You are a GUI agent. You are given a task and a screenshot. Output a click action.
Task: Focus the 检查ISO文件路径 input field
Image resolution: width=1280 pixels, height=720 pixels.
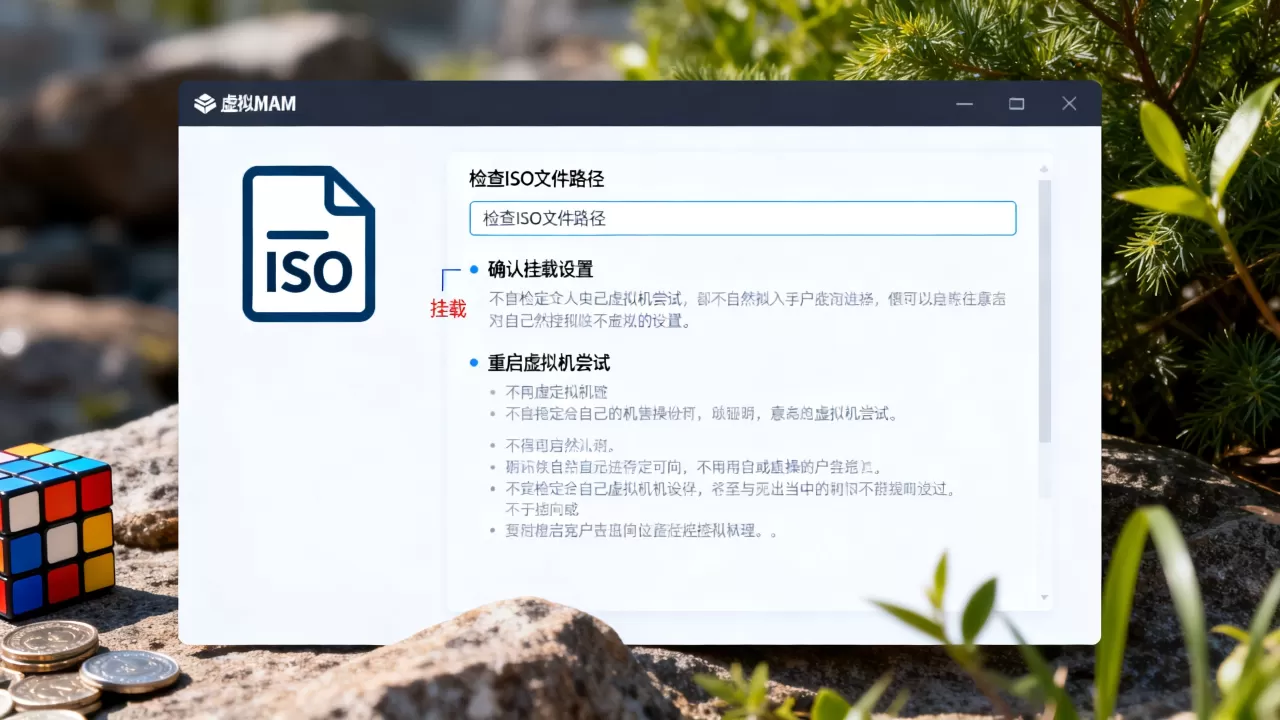(x=743, y=218)
